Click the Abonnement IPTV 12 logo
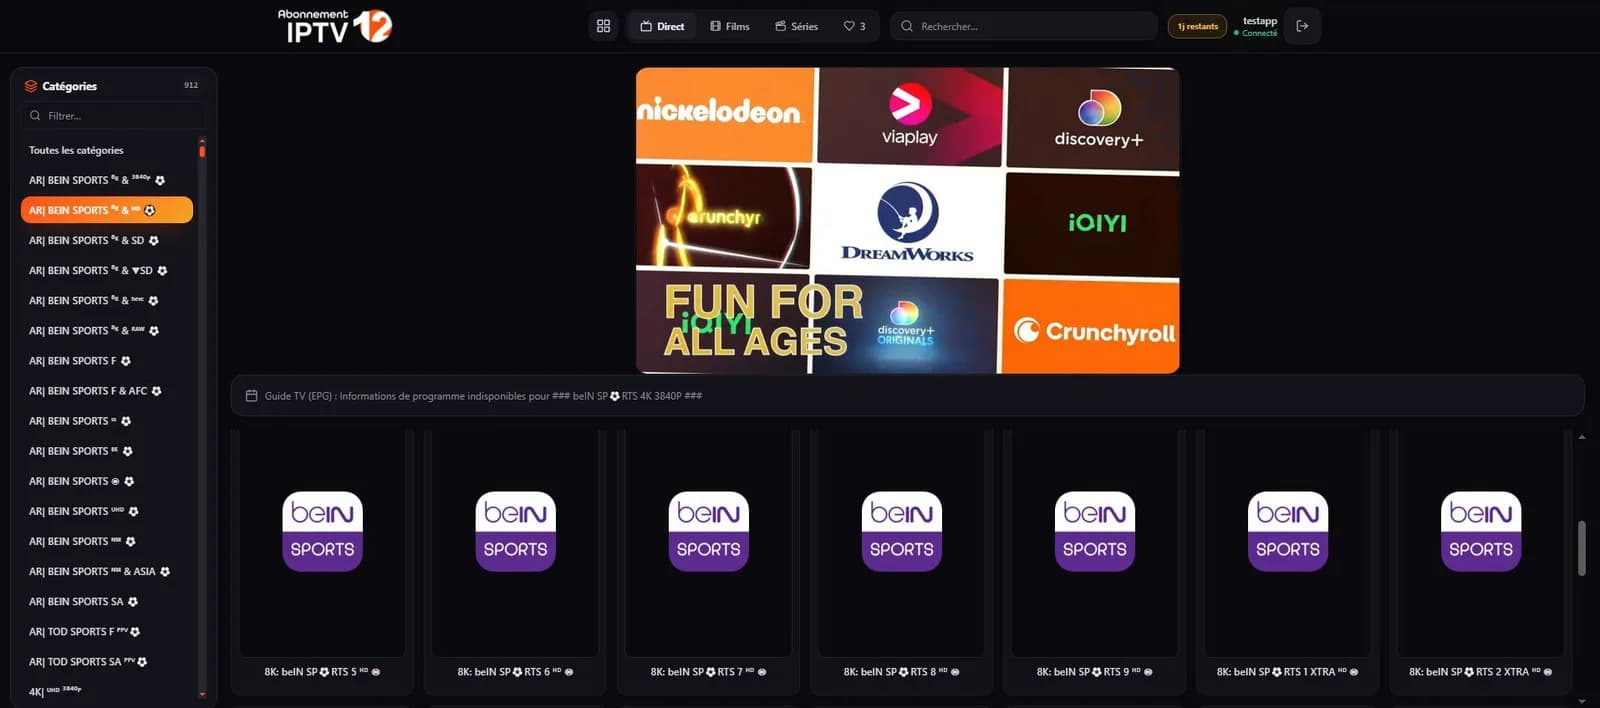This screenshot has width=1600, height=708. pos(335,26)
